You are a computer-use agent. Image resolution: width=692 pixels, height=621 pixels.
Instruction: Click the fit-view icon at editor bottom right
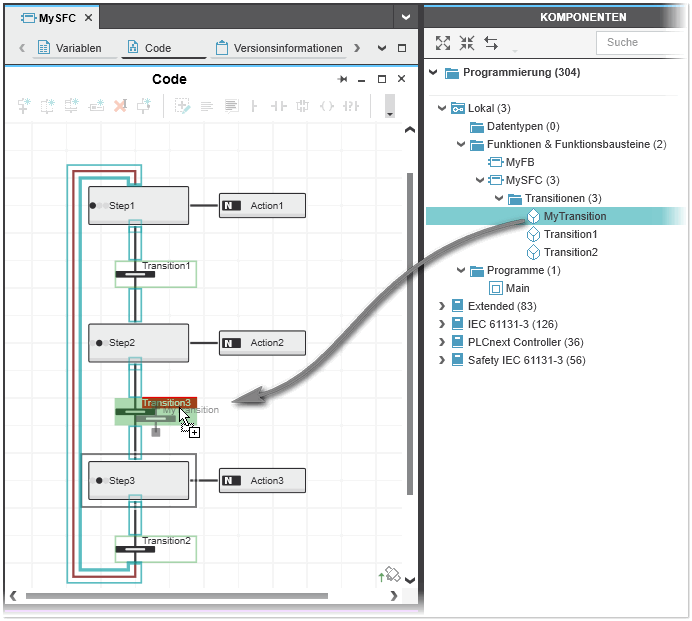click(x=389, y=574)
